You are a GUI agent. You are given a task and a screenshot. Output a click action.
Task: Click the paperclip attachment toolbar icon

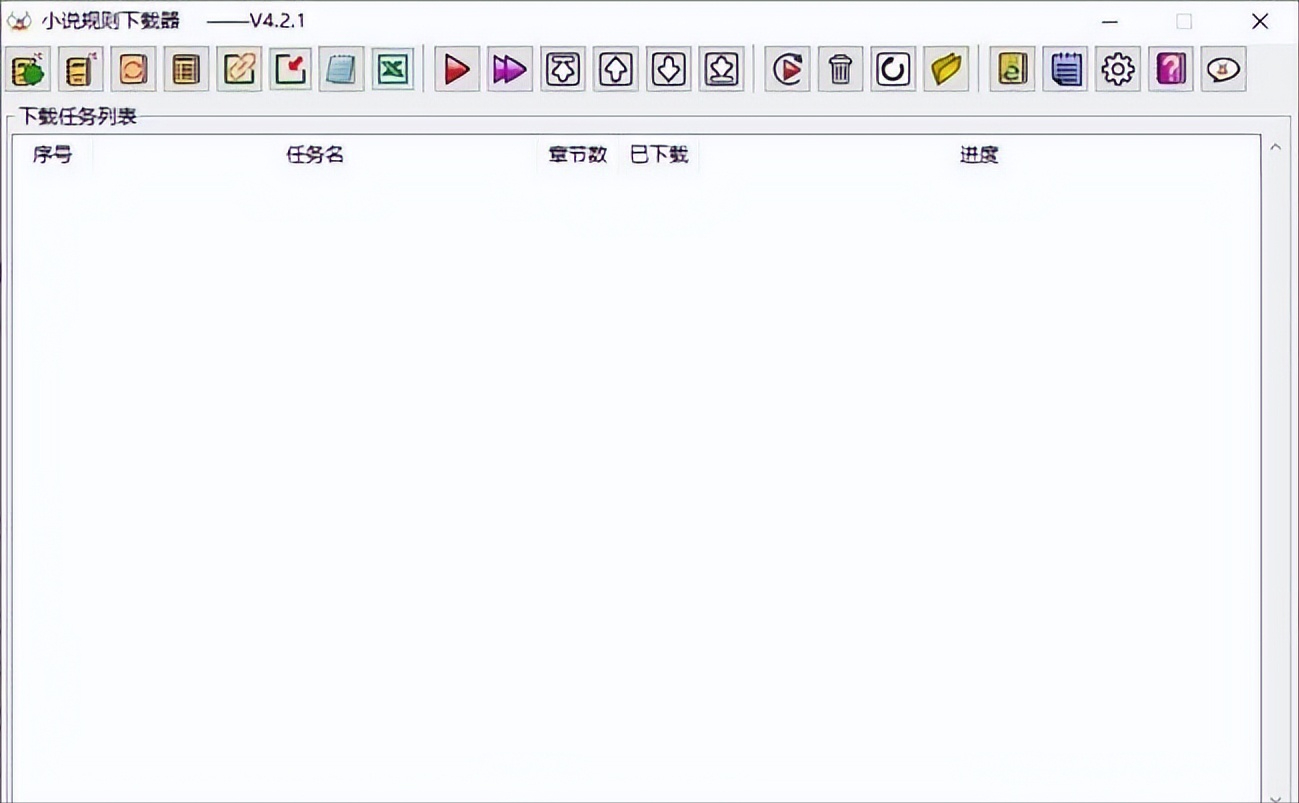click(238, 69)
